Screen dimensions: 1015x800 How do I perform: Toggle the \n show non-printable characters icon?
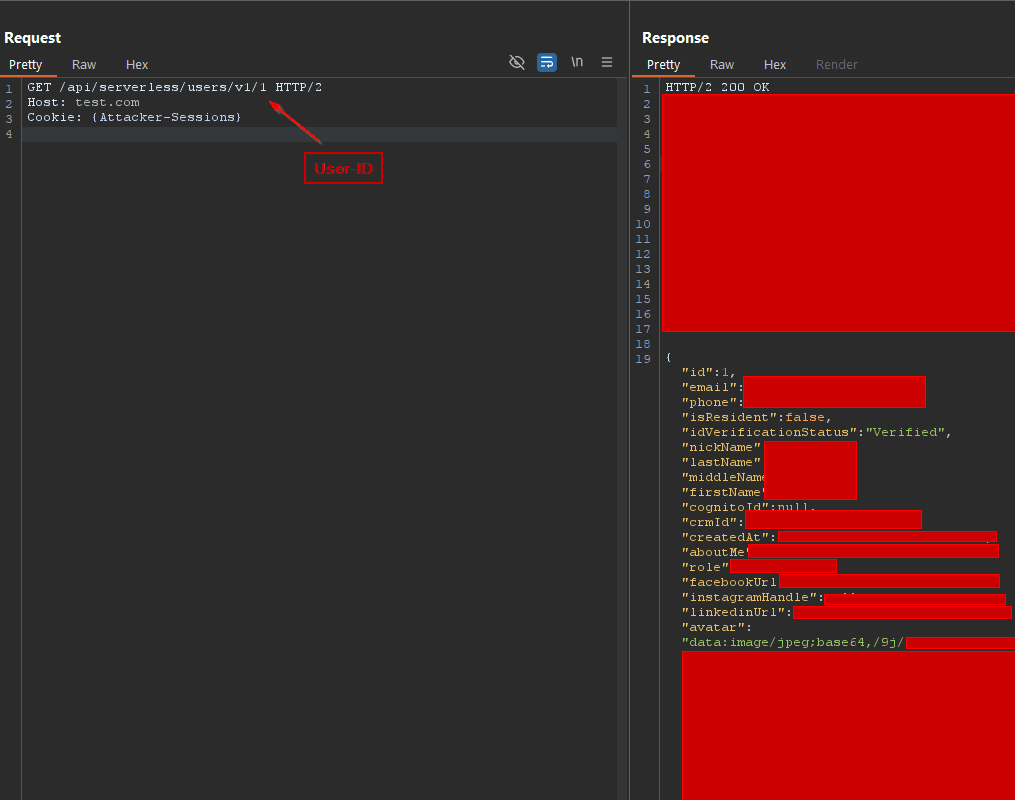(x=577, y=62)
